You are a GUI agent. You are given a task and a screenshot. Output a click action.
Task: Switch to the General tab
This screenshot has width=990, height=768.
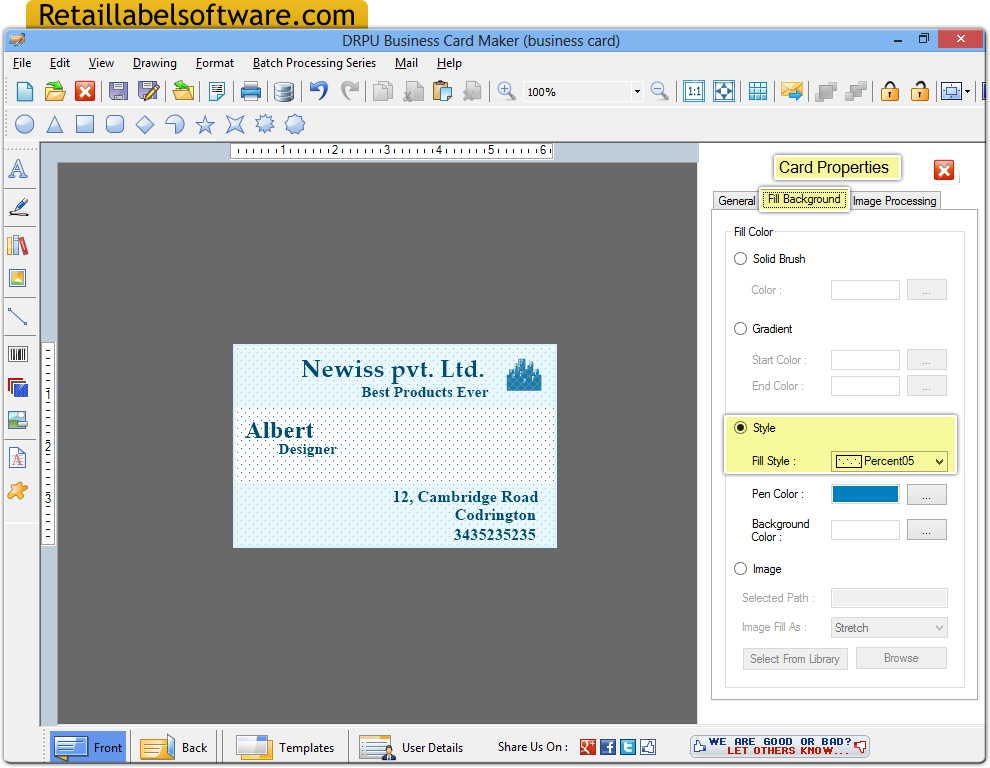coord(736,201)
